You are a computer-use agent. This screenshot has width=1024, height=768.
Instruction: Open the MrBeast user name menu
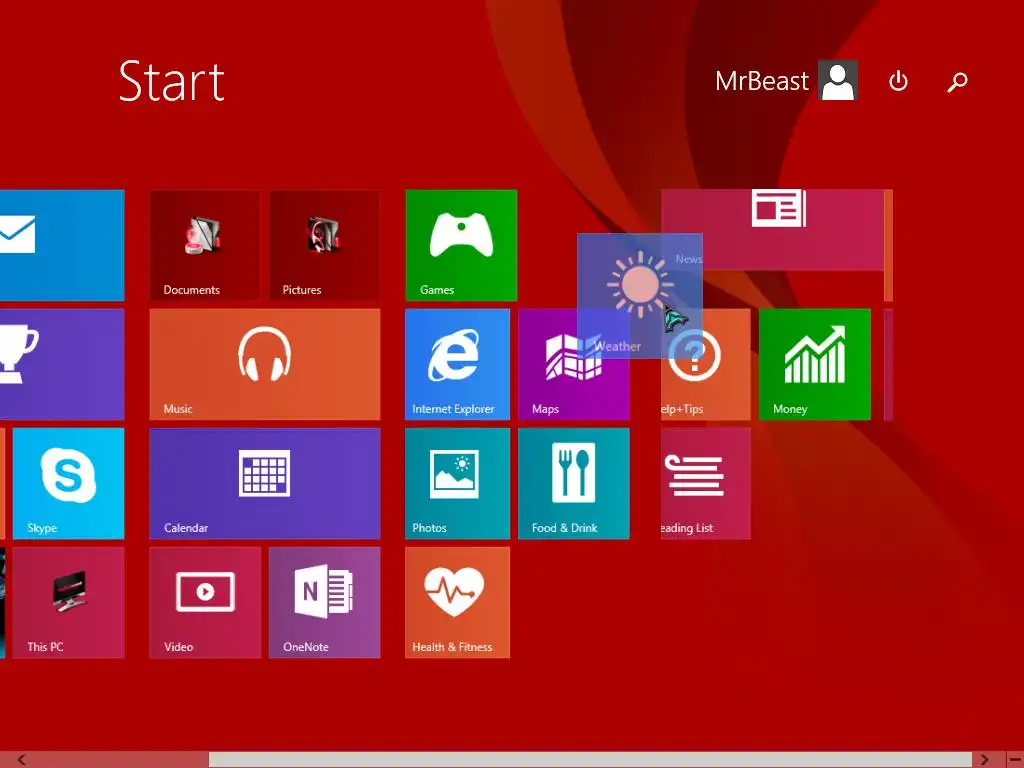pyautogui.click(x=761, y=81)
